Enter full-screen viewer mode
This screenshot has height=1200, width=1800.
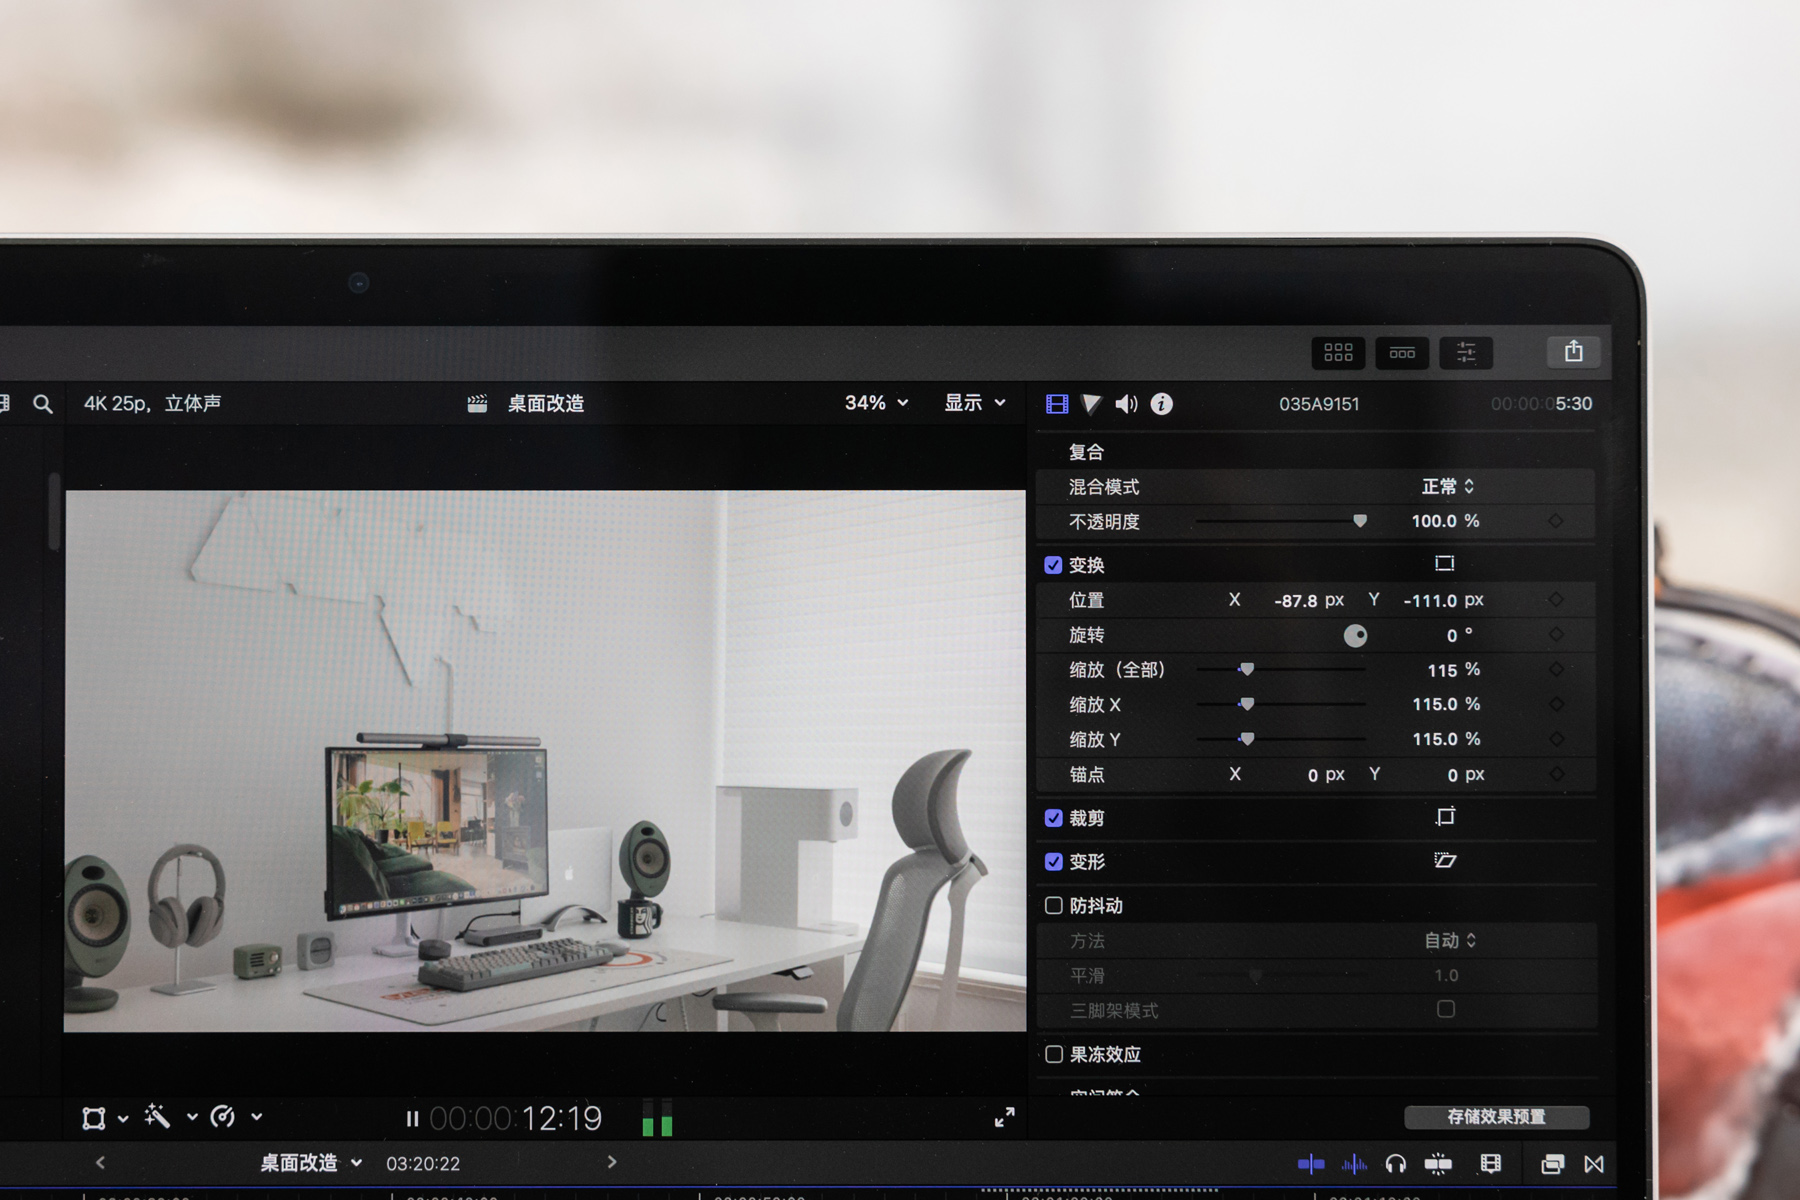pos(1004,1117)
